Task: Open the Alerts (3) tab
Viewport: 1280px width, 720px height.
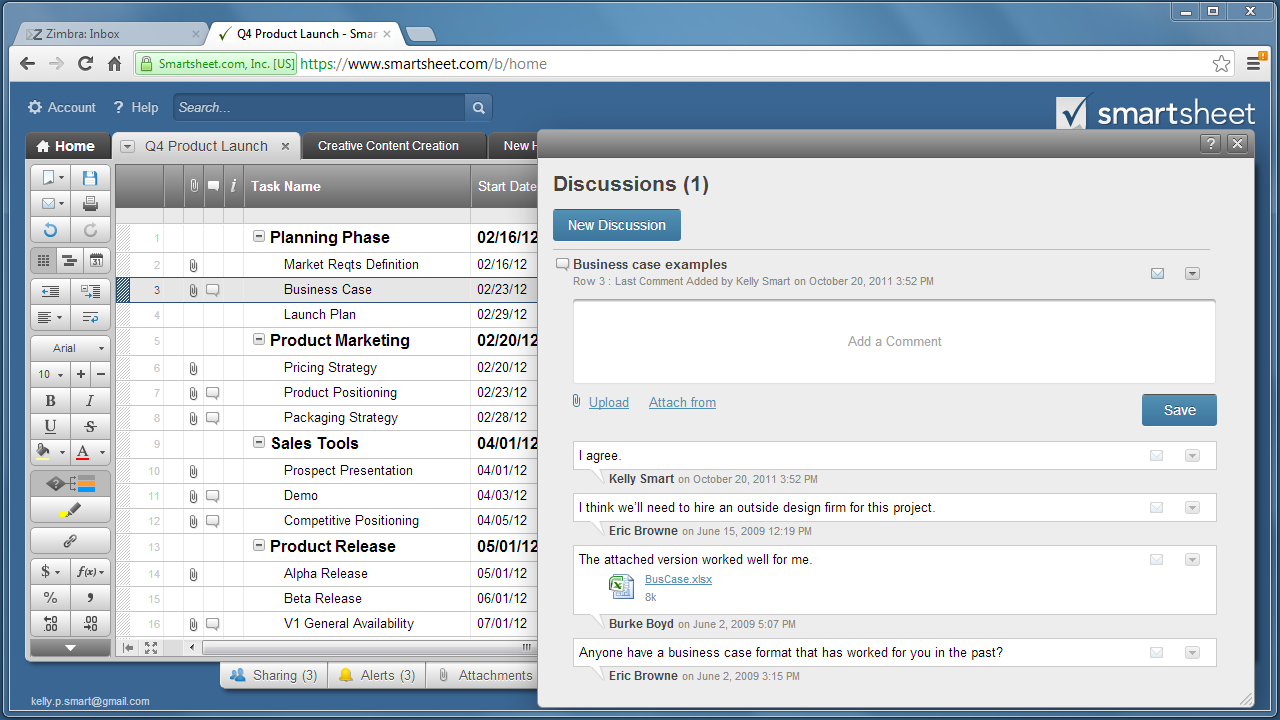Action: click(x=376, y=675)
